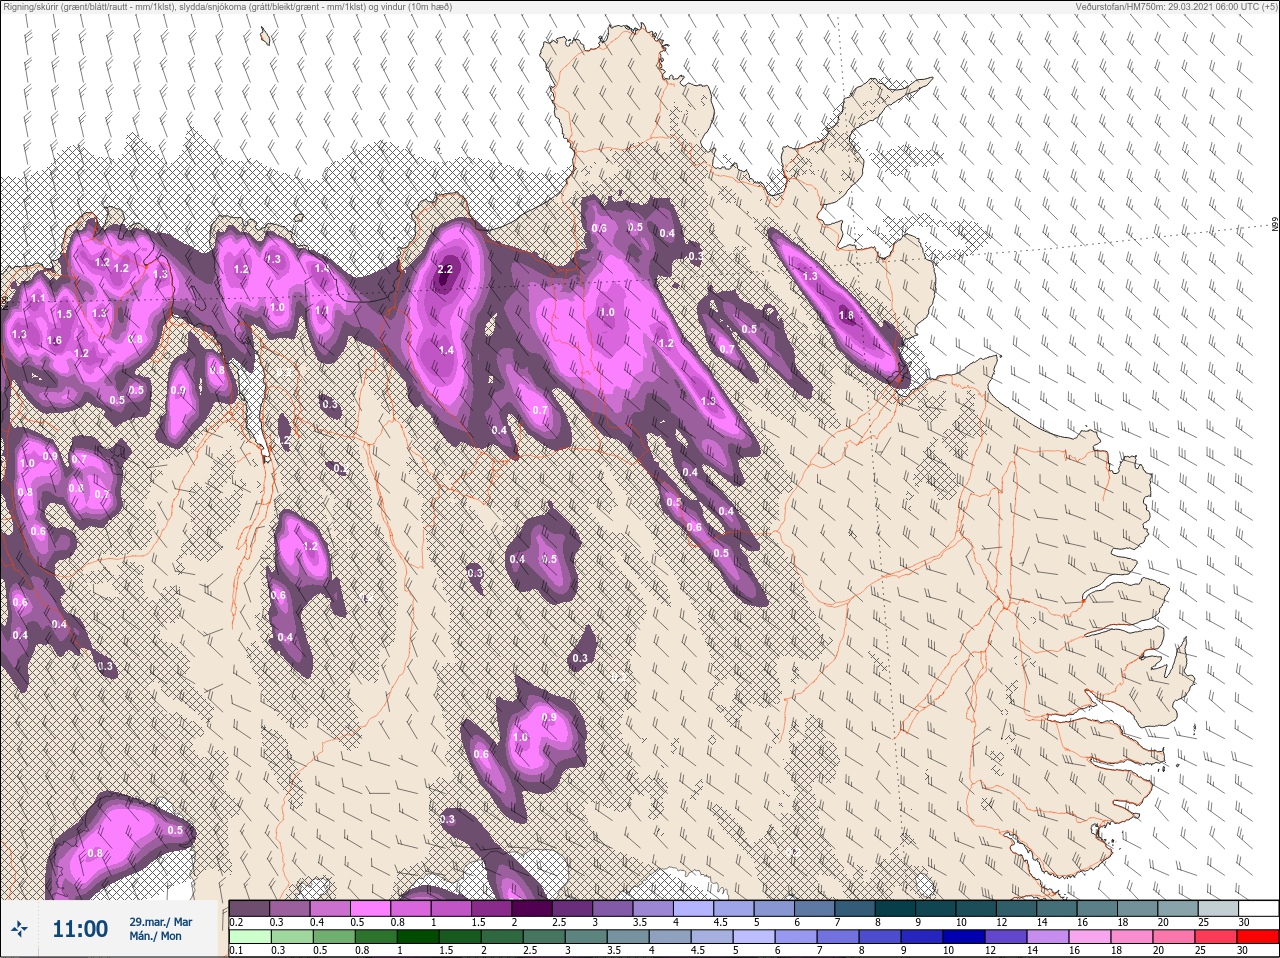Pick lower legend swatch between 10 and 12
Screen dimensions: 1280x958
[964, 936]
